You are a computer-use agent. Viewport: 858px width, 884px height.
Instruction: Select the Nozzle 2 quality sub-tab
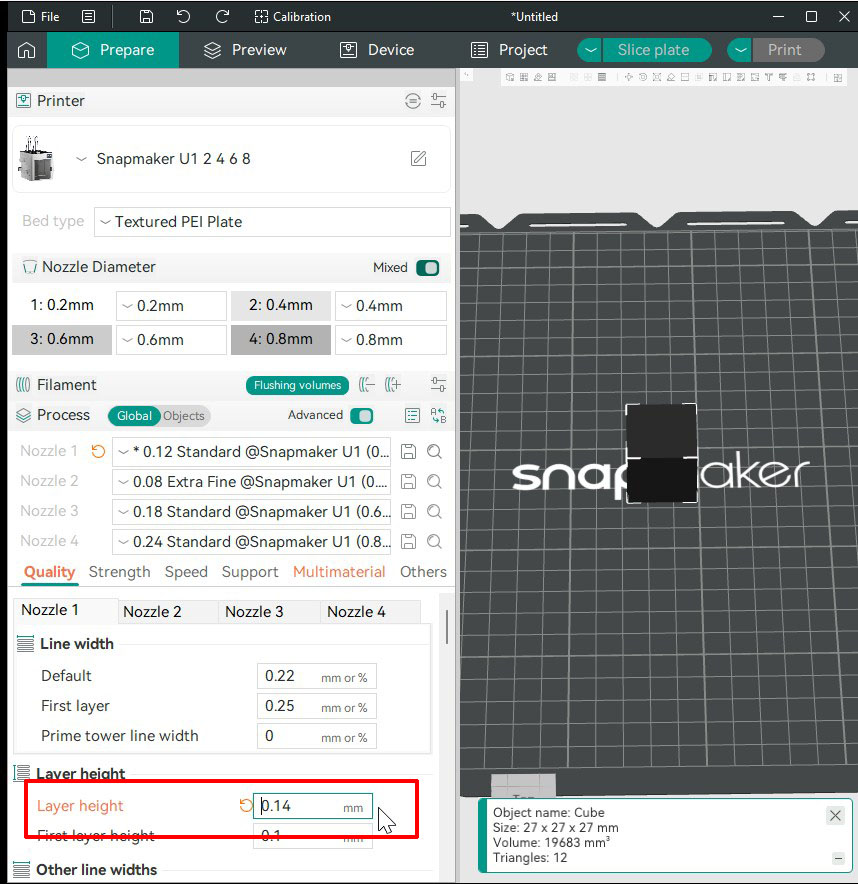pos(168,612)
